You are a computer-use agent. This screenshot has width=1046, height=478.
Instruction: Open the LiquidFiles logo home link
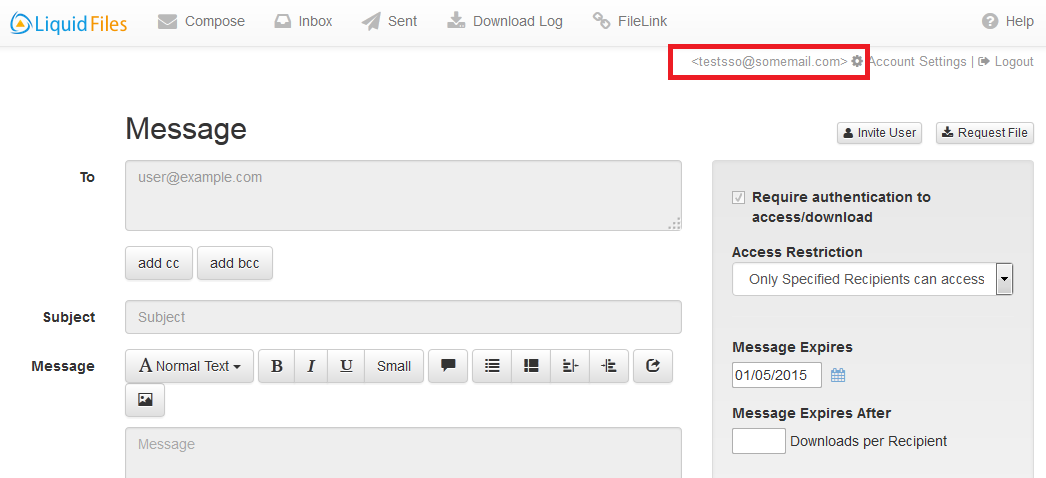point(69,23)
